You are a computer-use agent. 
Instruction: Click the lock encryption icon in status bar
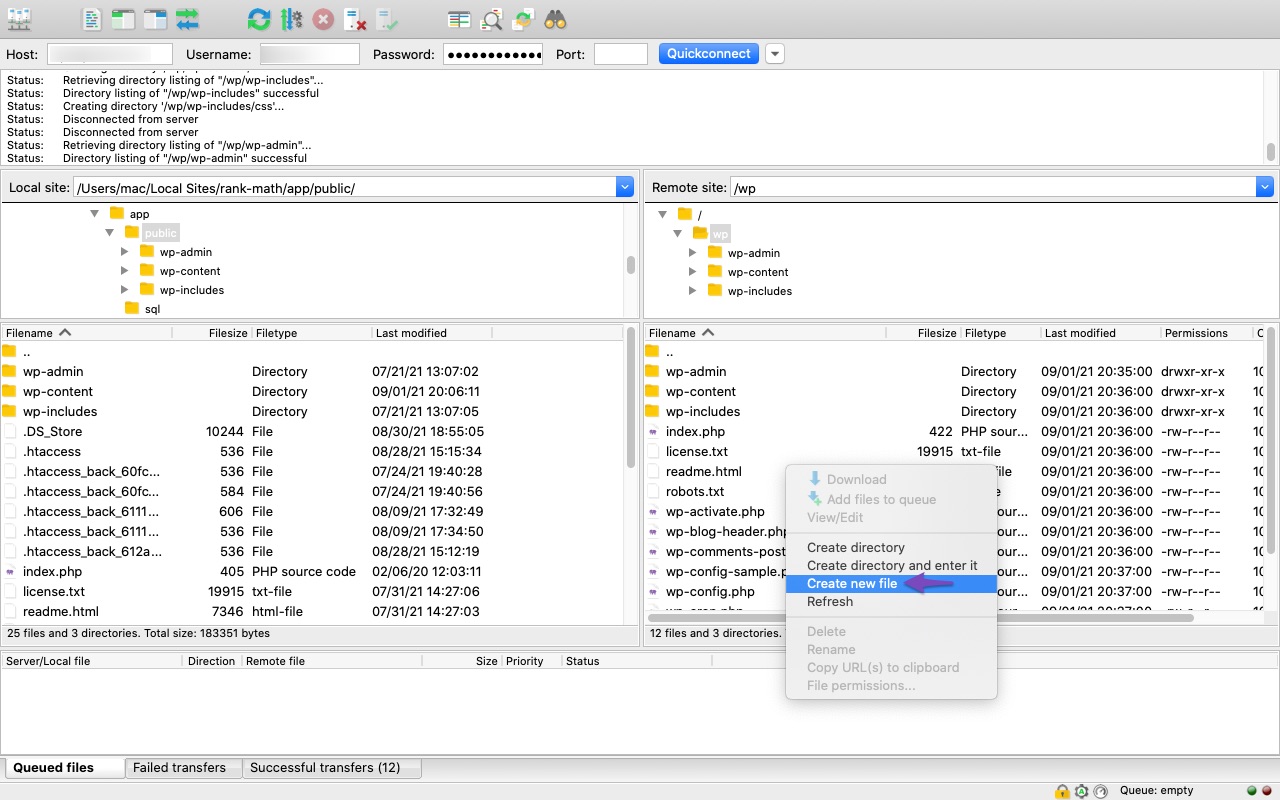click(1062, 791)
